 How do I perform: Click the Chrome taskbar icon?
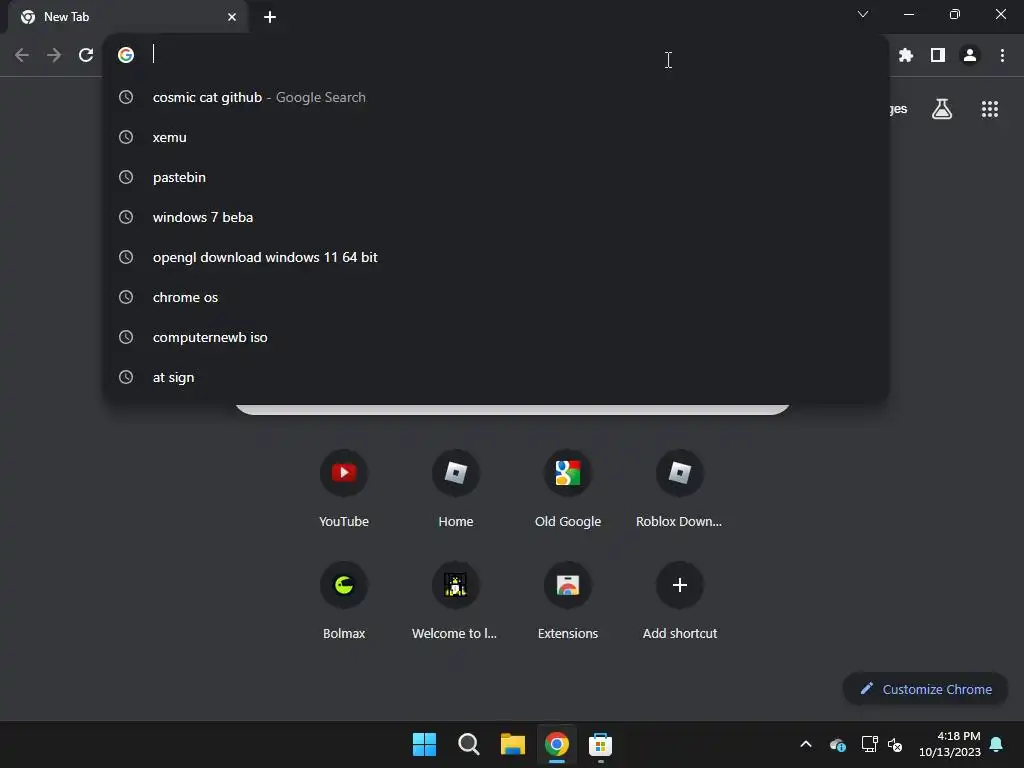coord(556,744)
